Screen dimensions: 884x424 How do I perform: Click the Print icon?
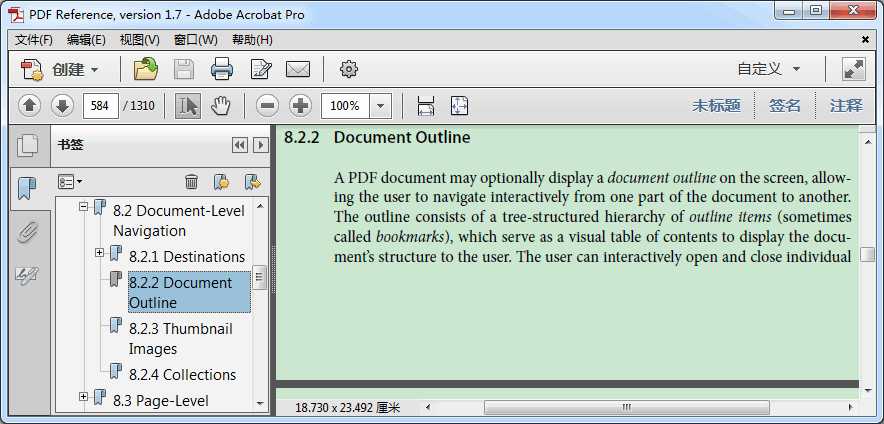[222, 69]
